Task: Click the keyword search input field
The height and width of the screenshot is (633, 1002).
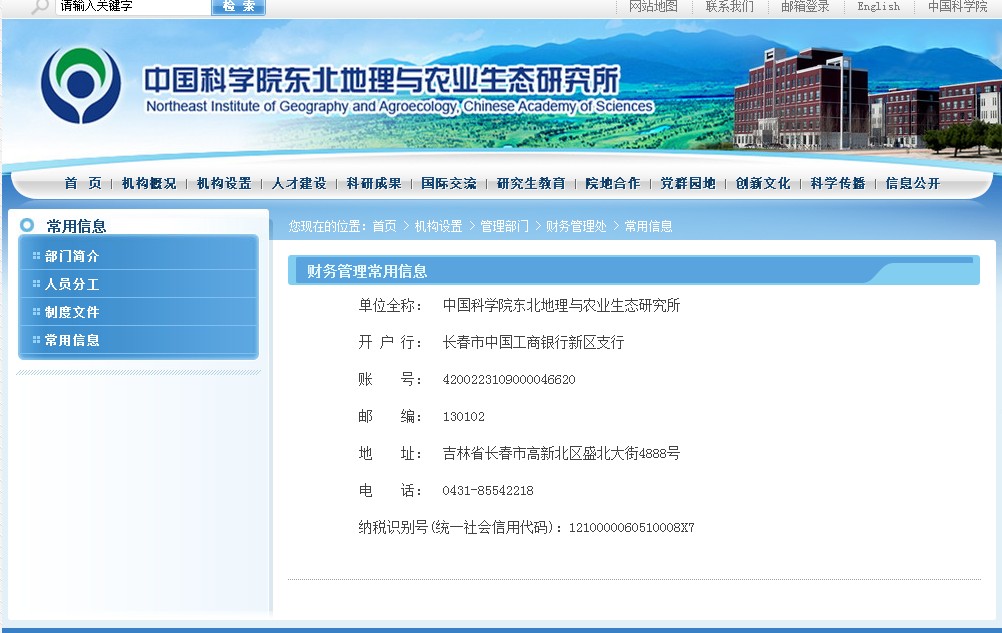Action: click(132, 6)
